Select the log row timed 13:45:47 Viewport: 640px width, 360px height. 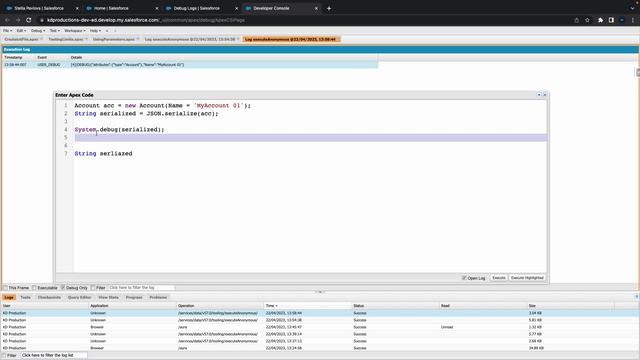(320, 327)
